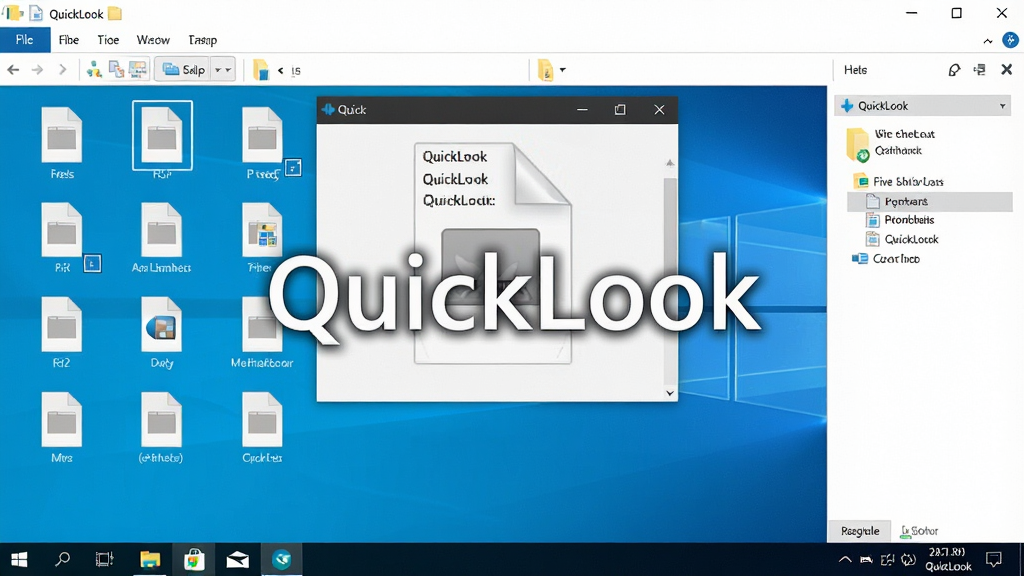
Task: Select the Caar Inob tree item
Action: coord(886,259)
